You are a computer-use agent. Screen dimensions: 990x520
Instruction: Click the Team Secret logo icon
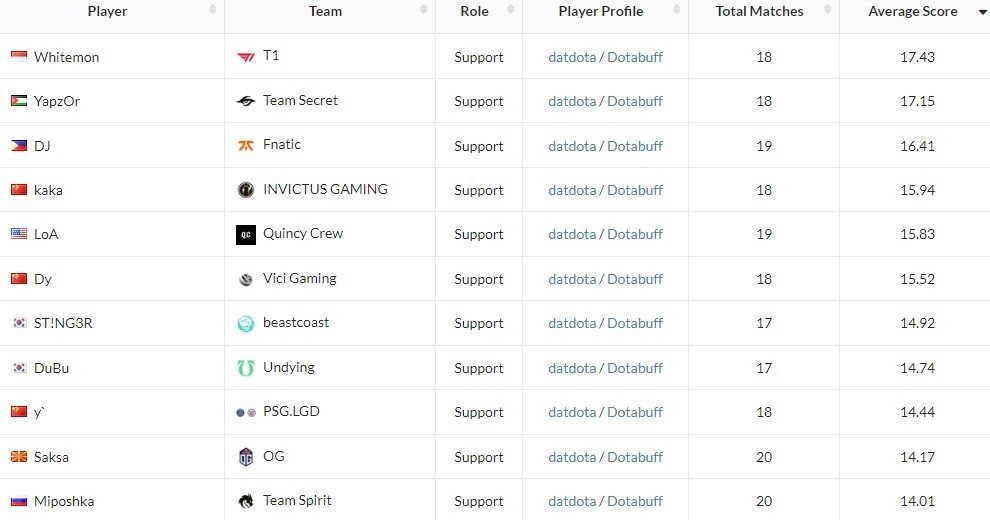[x=246, y=101]
